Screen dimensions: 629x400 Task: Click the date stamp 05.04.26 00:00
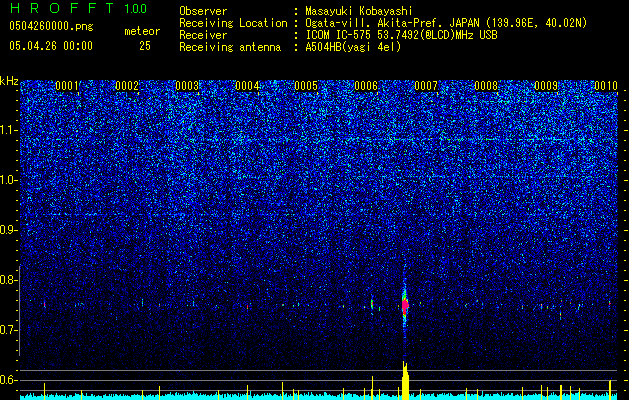(x=51, y=45)
